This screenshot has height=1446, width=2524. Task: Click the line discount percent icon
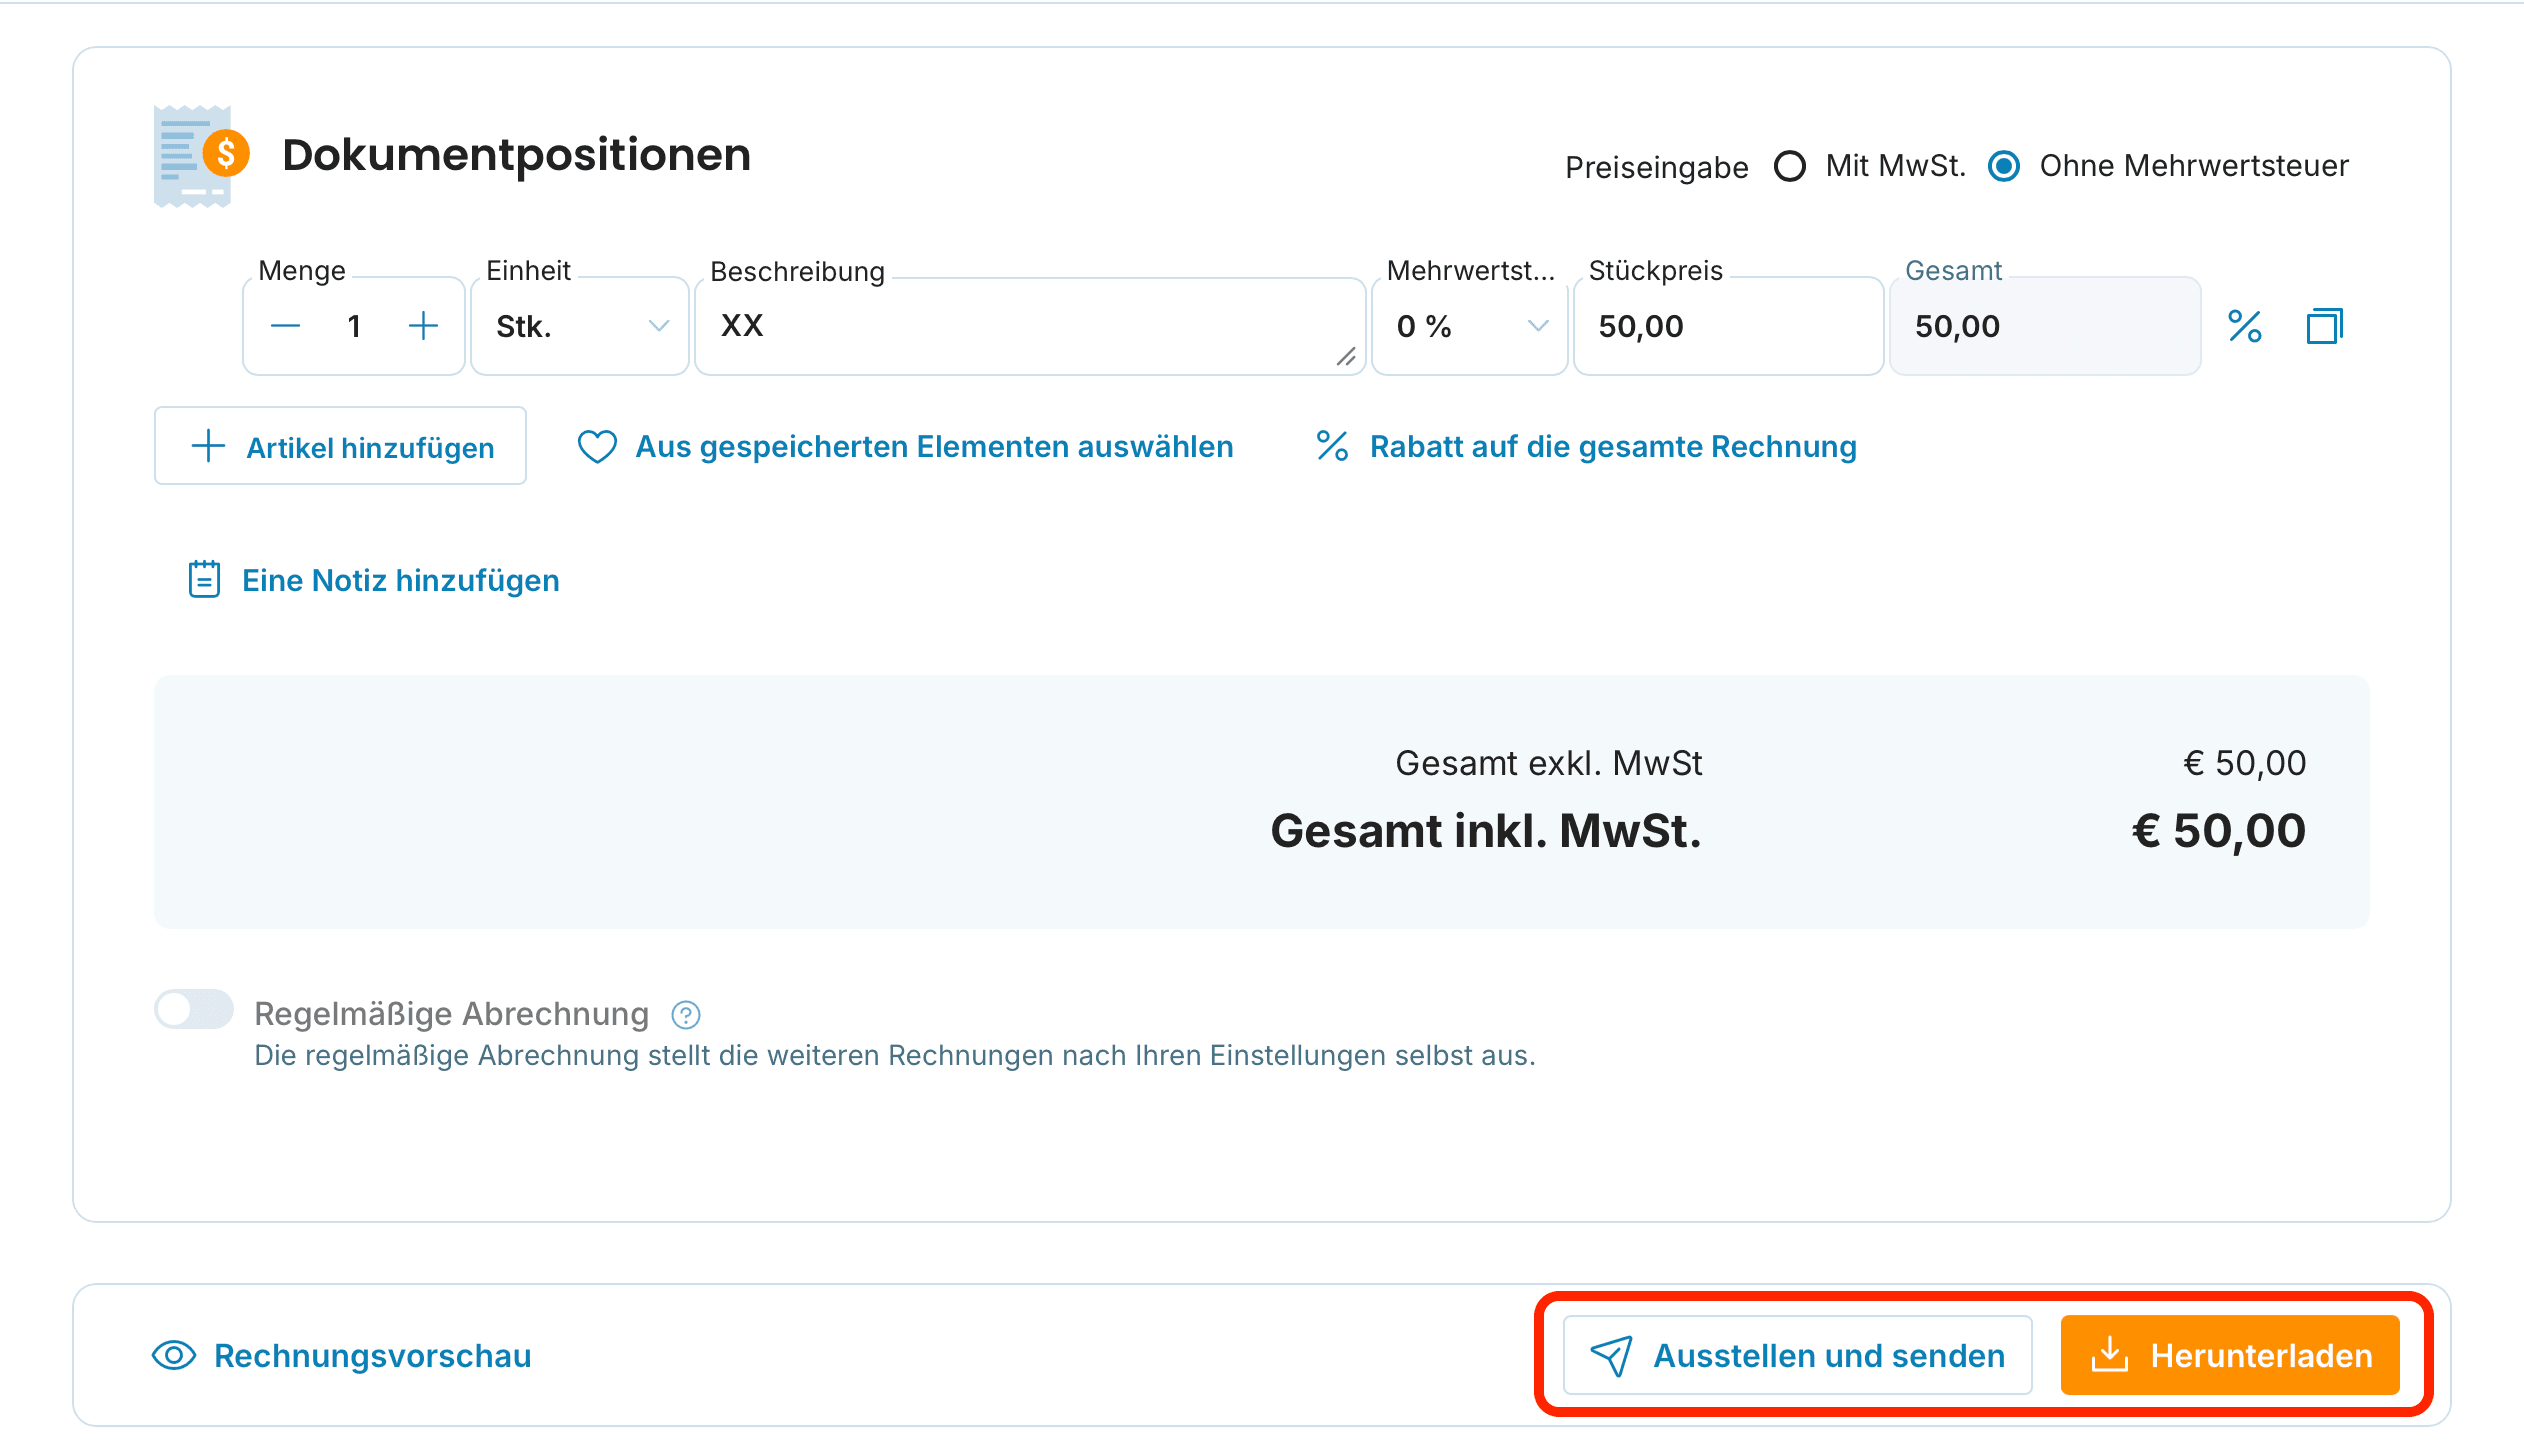click(2245, 326)
